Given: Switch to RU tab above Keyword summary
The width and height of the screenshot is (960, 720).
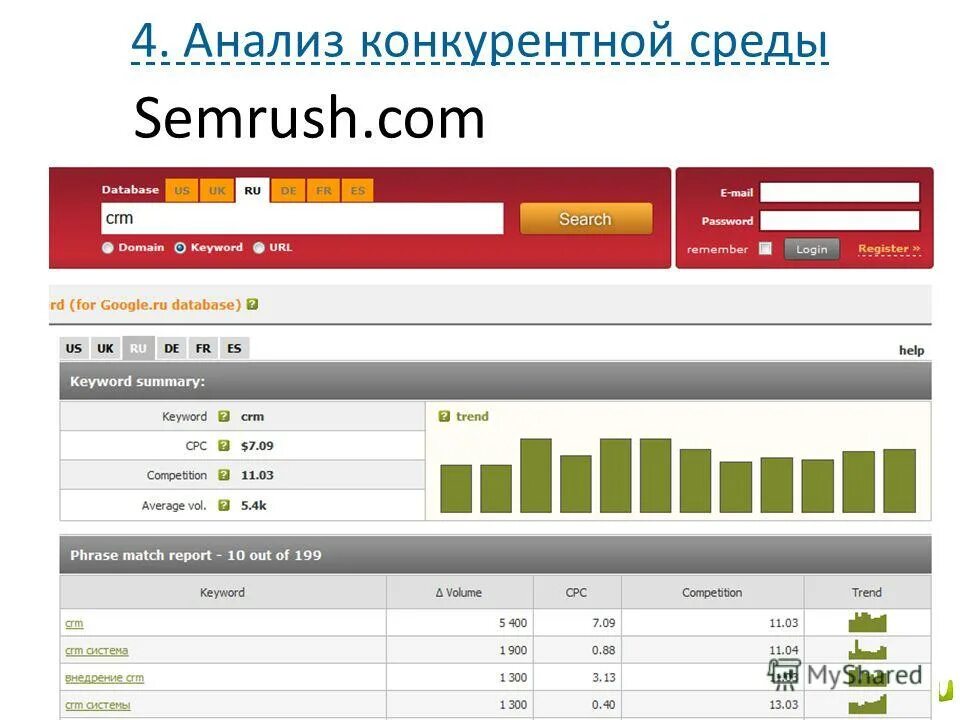Looking at the screenshot, I should (x=138, y=348).
